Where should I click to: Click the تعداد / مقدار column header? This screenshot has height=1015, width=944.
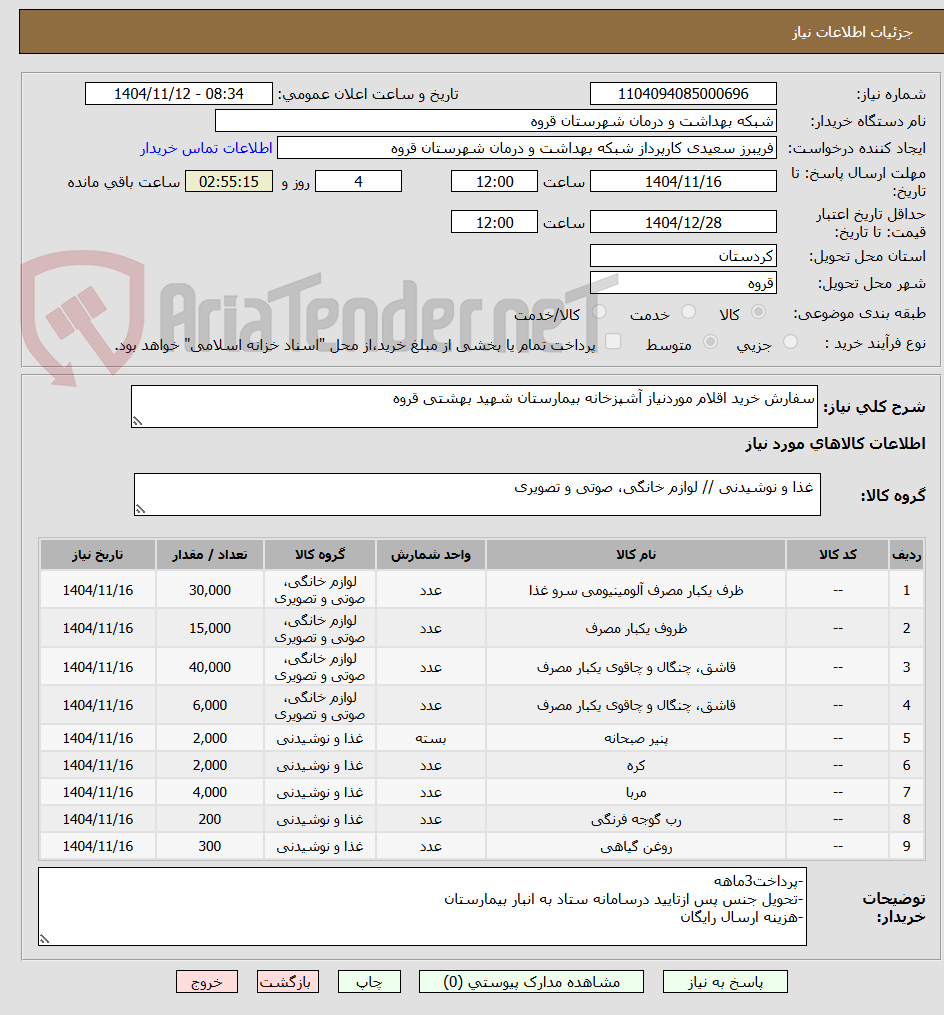[x=210, y=555]
